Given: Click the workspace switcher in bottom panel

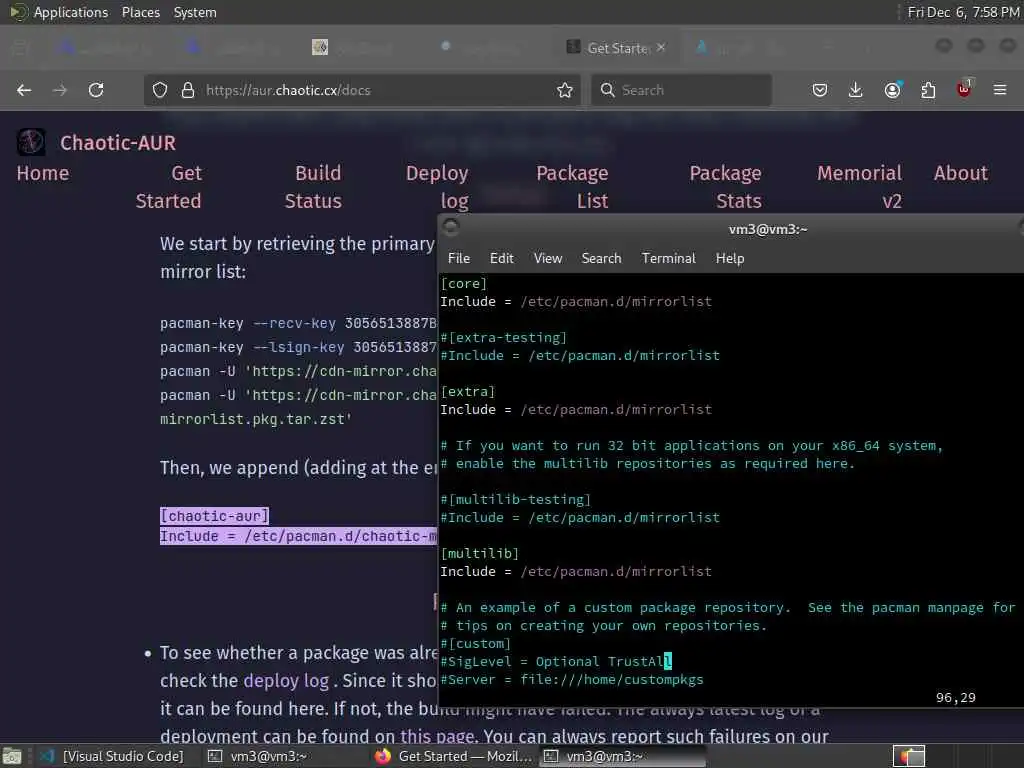Looking at the screenshot, I should 908,757.
